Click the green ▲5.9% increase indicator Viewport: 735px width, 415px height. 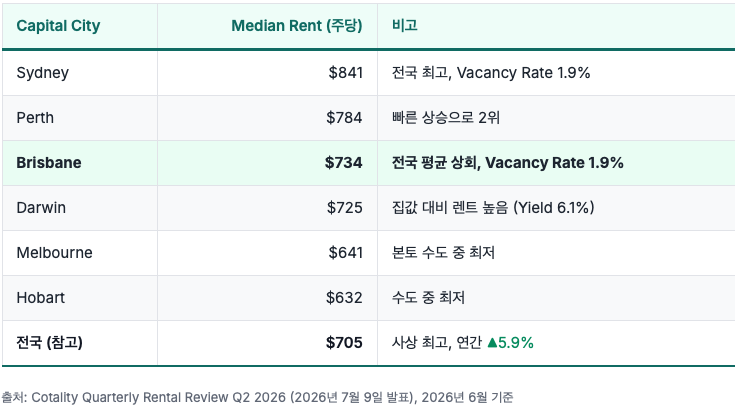pos(510,343)
